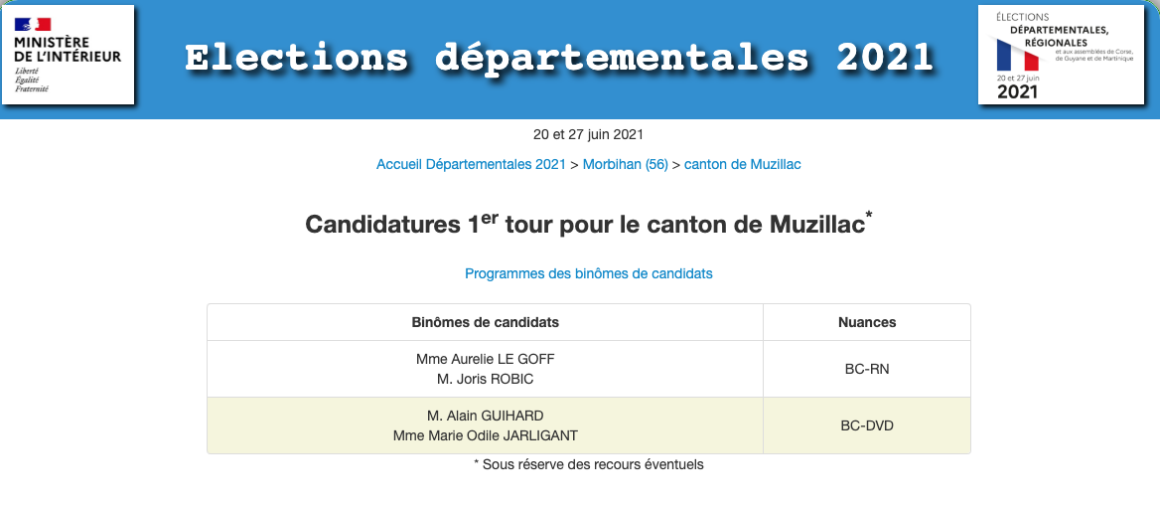Click the 20 et 27 juin 2021 date text

[588, 135]
